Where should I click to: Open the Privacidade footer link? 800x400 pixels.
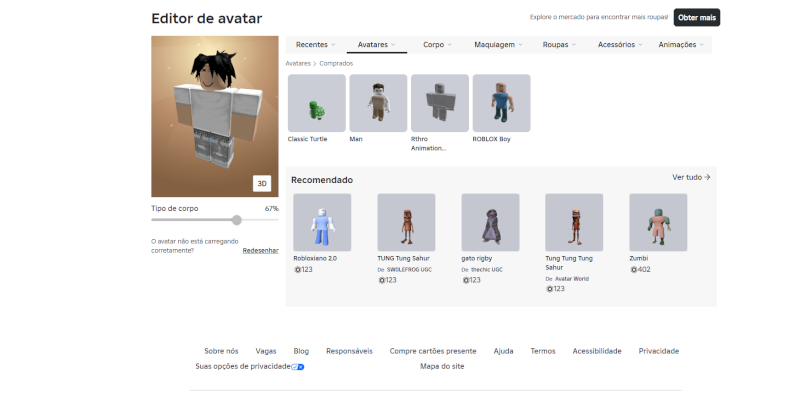tap(659, 351)
